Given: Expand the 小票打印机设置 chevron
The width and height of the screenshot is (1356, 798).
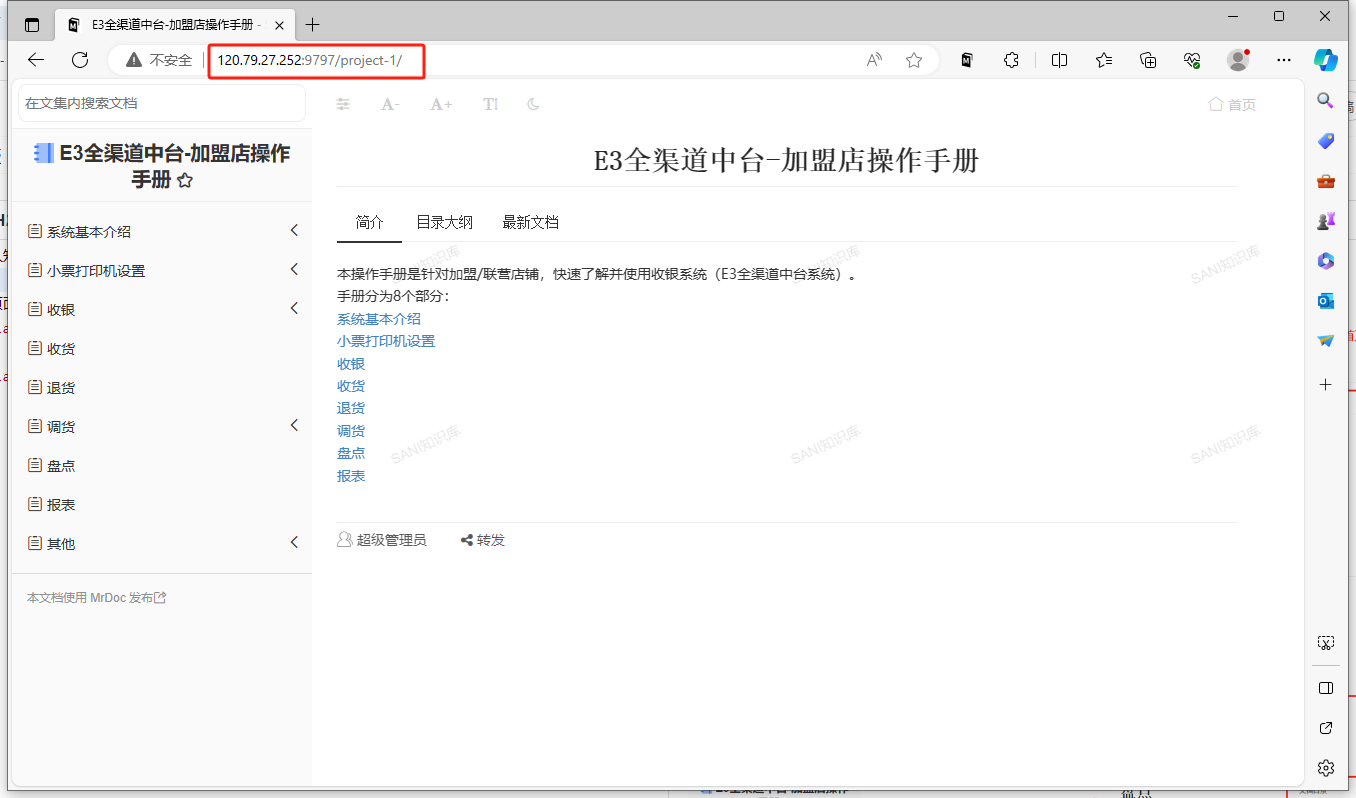Looking at the screenshot, I should pos(294,270).
